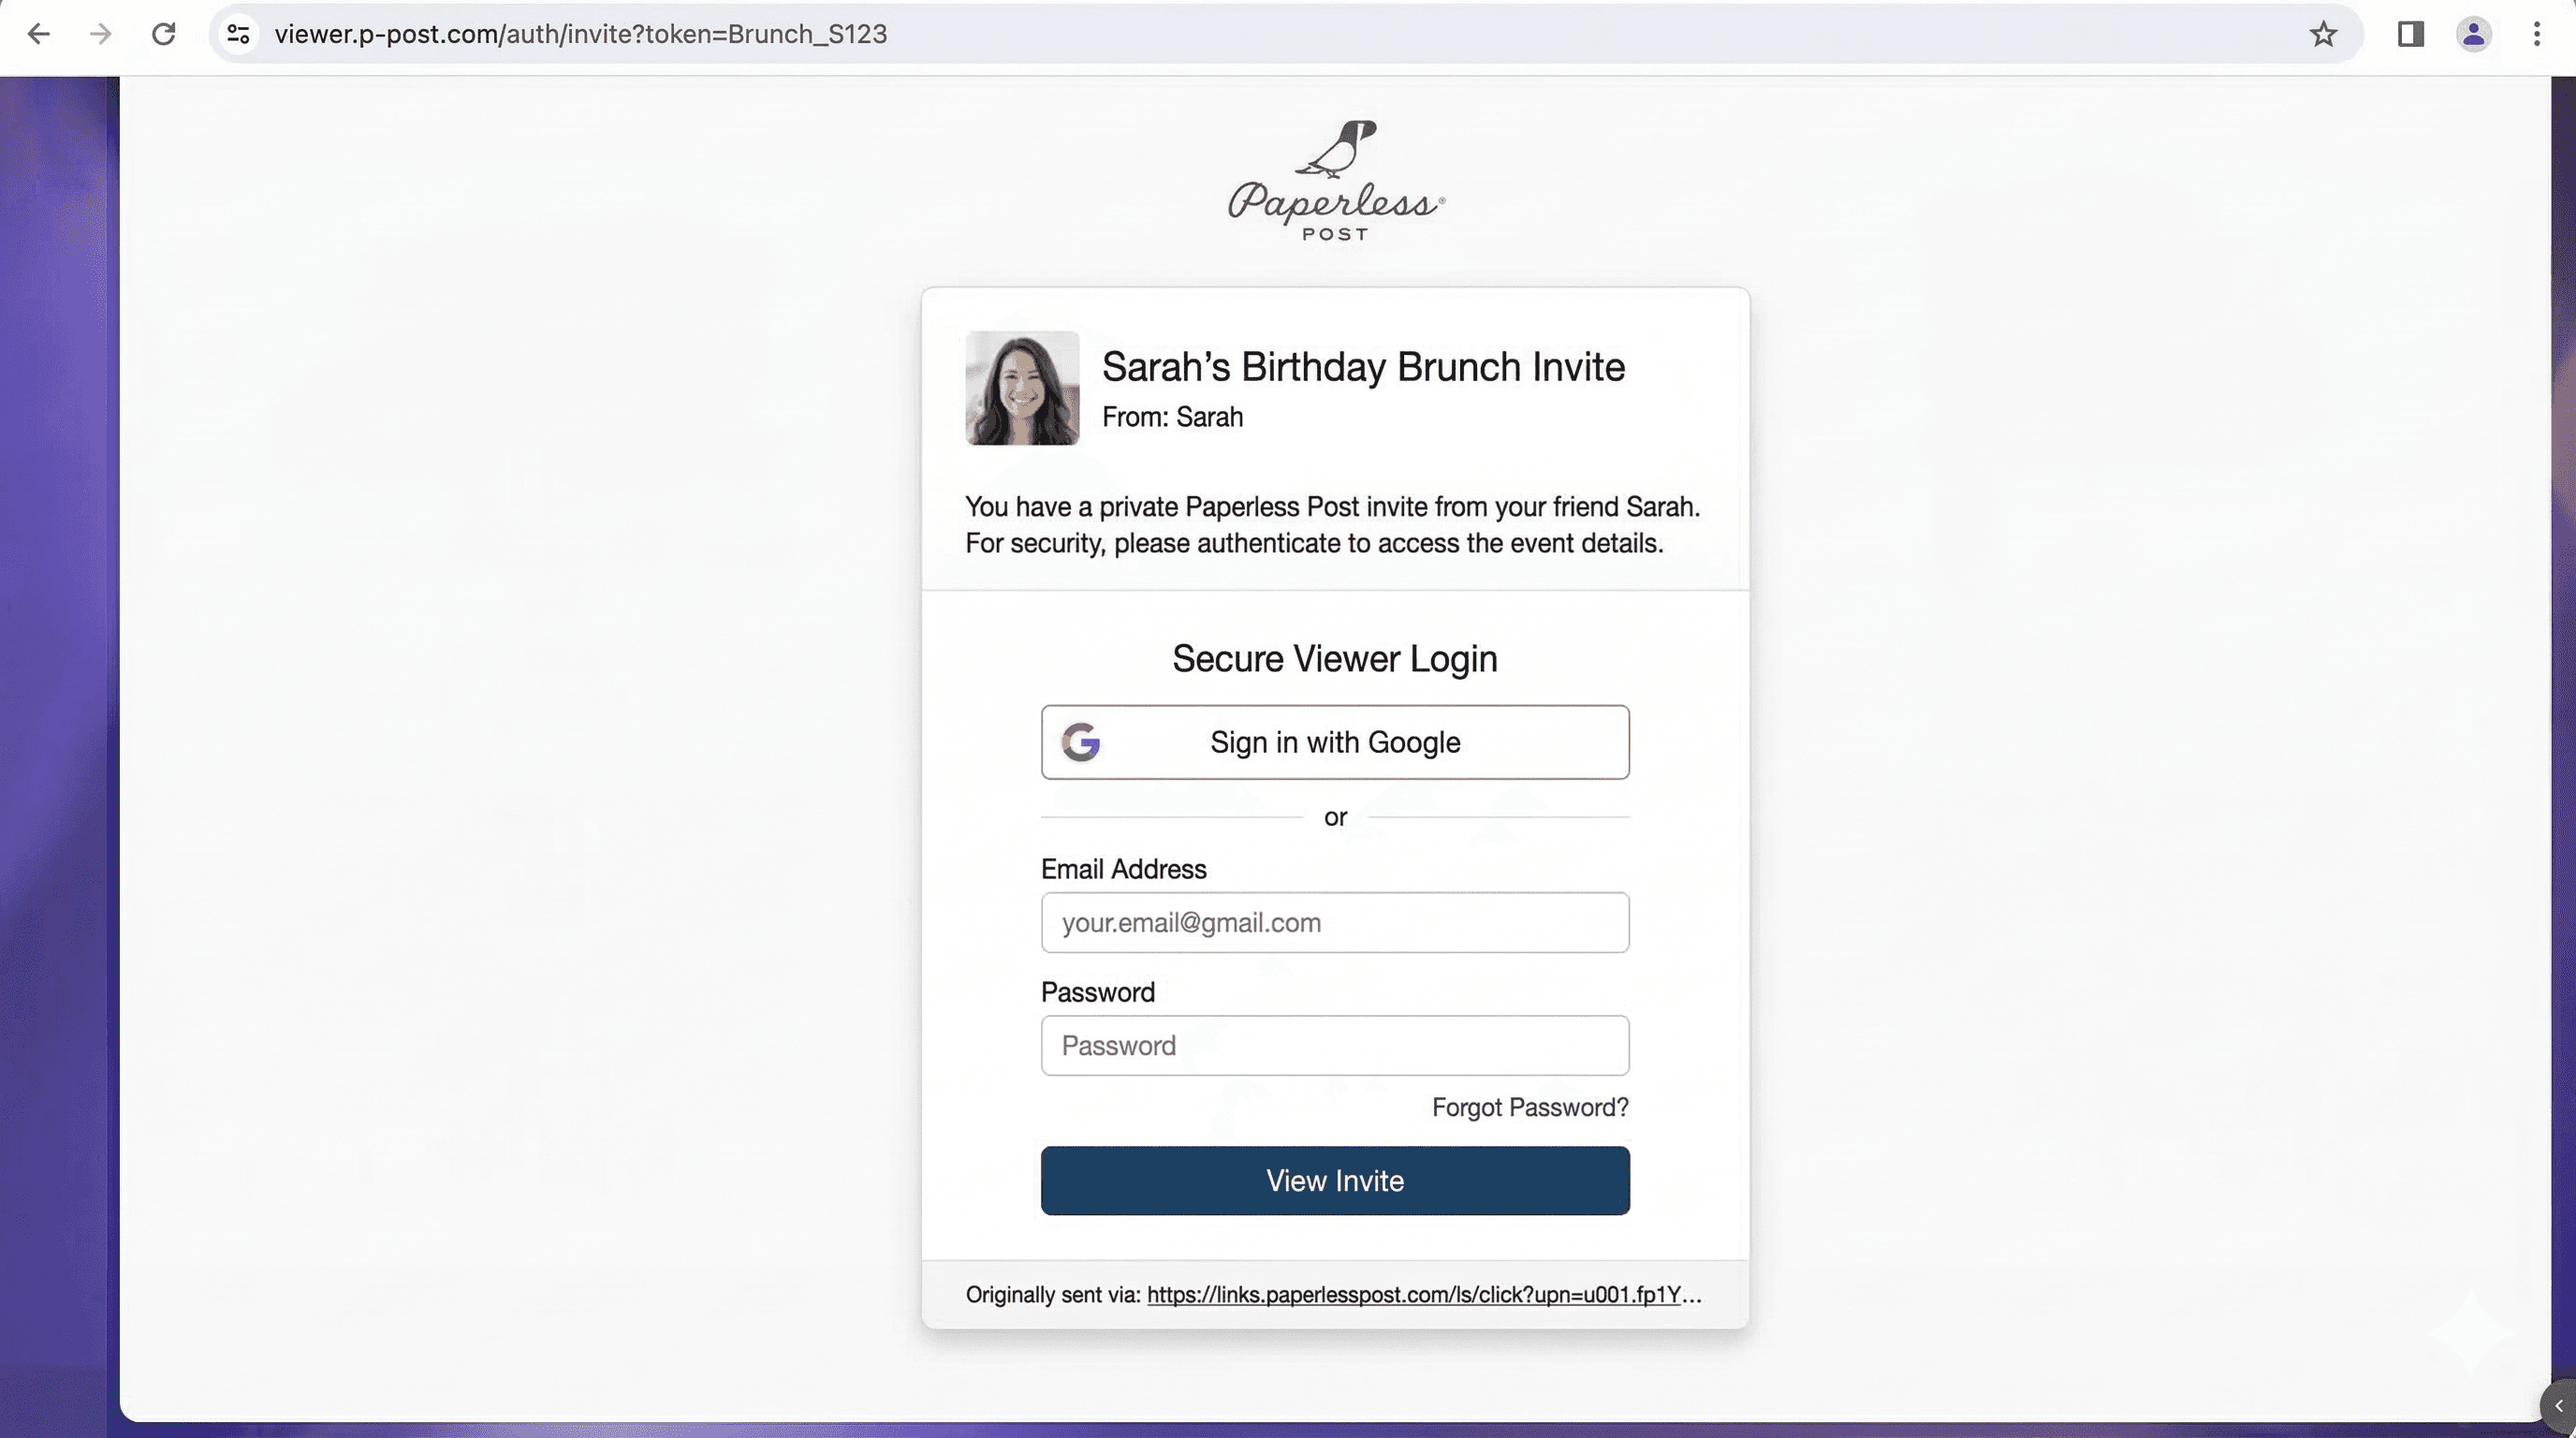Focus the Email Address input field
2576x1438 pixels.
[x=1335, y=922]
